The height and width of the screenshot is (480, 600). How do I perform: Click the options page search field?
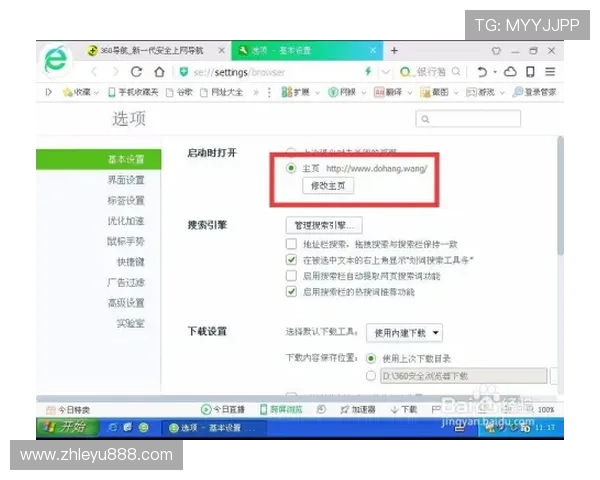(x=468, y=119)
